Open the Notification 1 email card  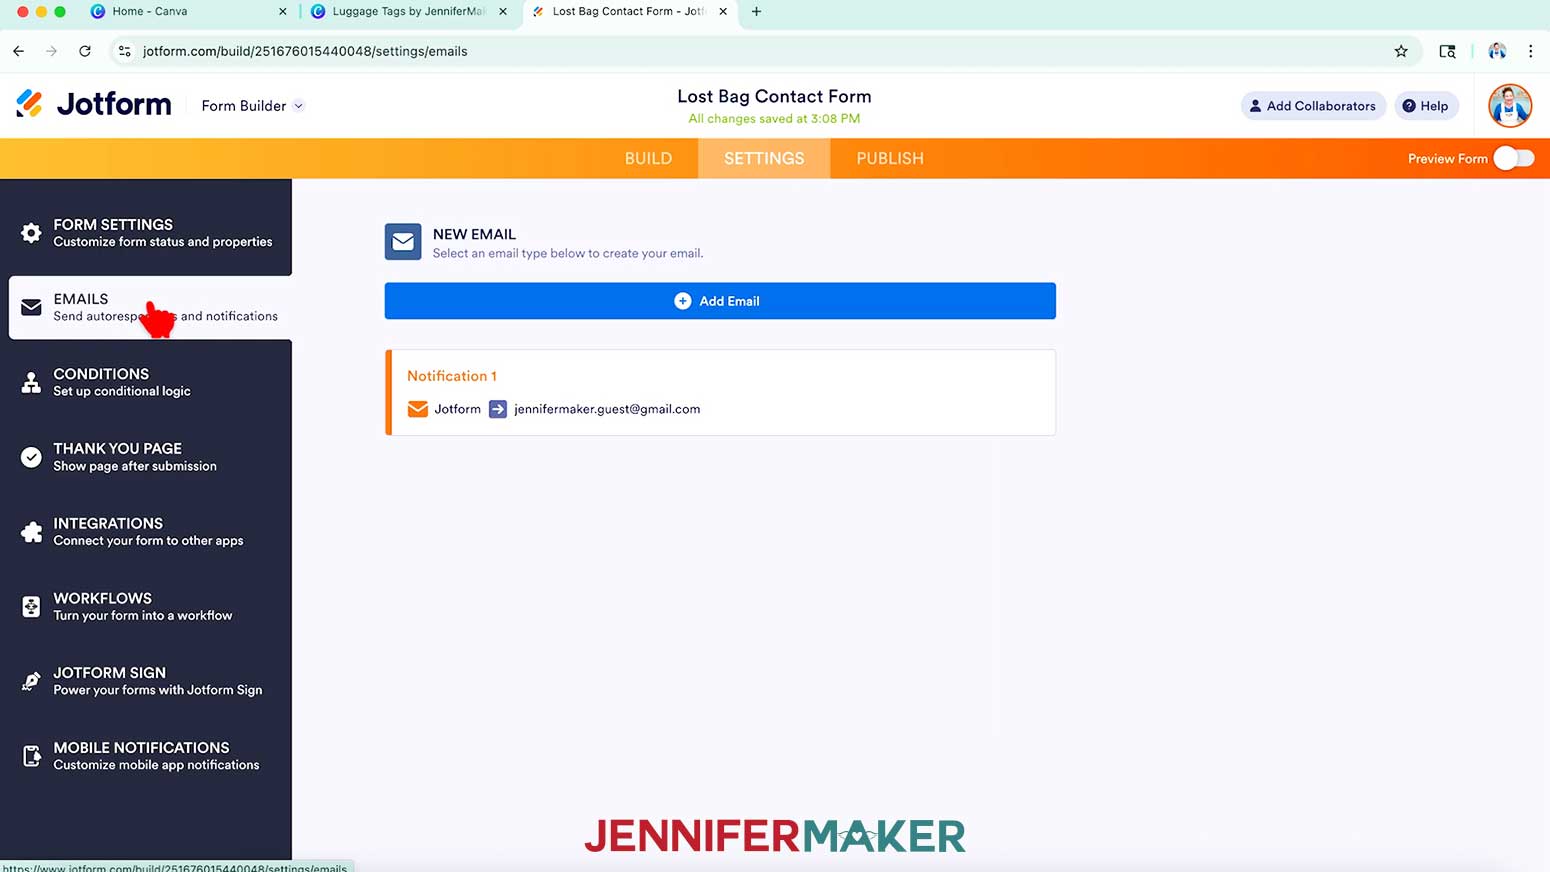point(720,392)
